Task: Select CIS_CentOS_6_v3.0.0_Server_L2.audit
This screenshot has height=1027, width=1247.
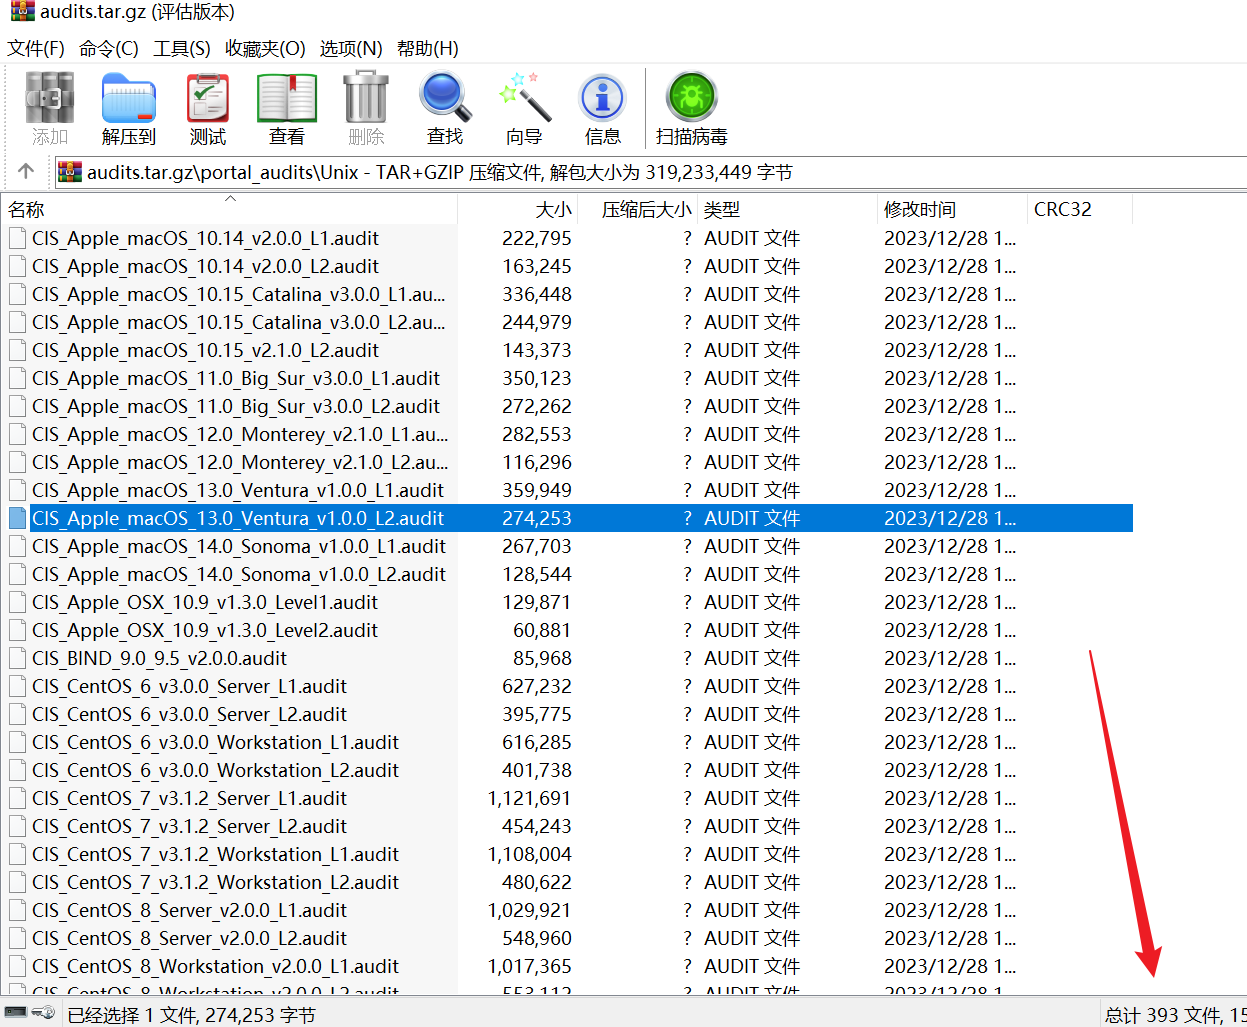Action: coord(189,714)
